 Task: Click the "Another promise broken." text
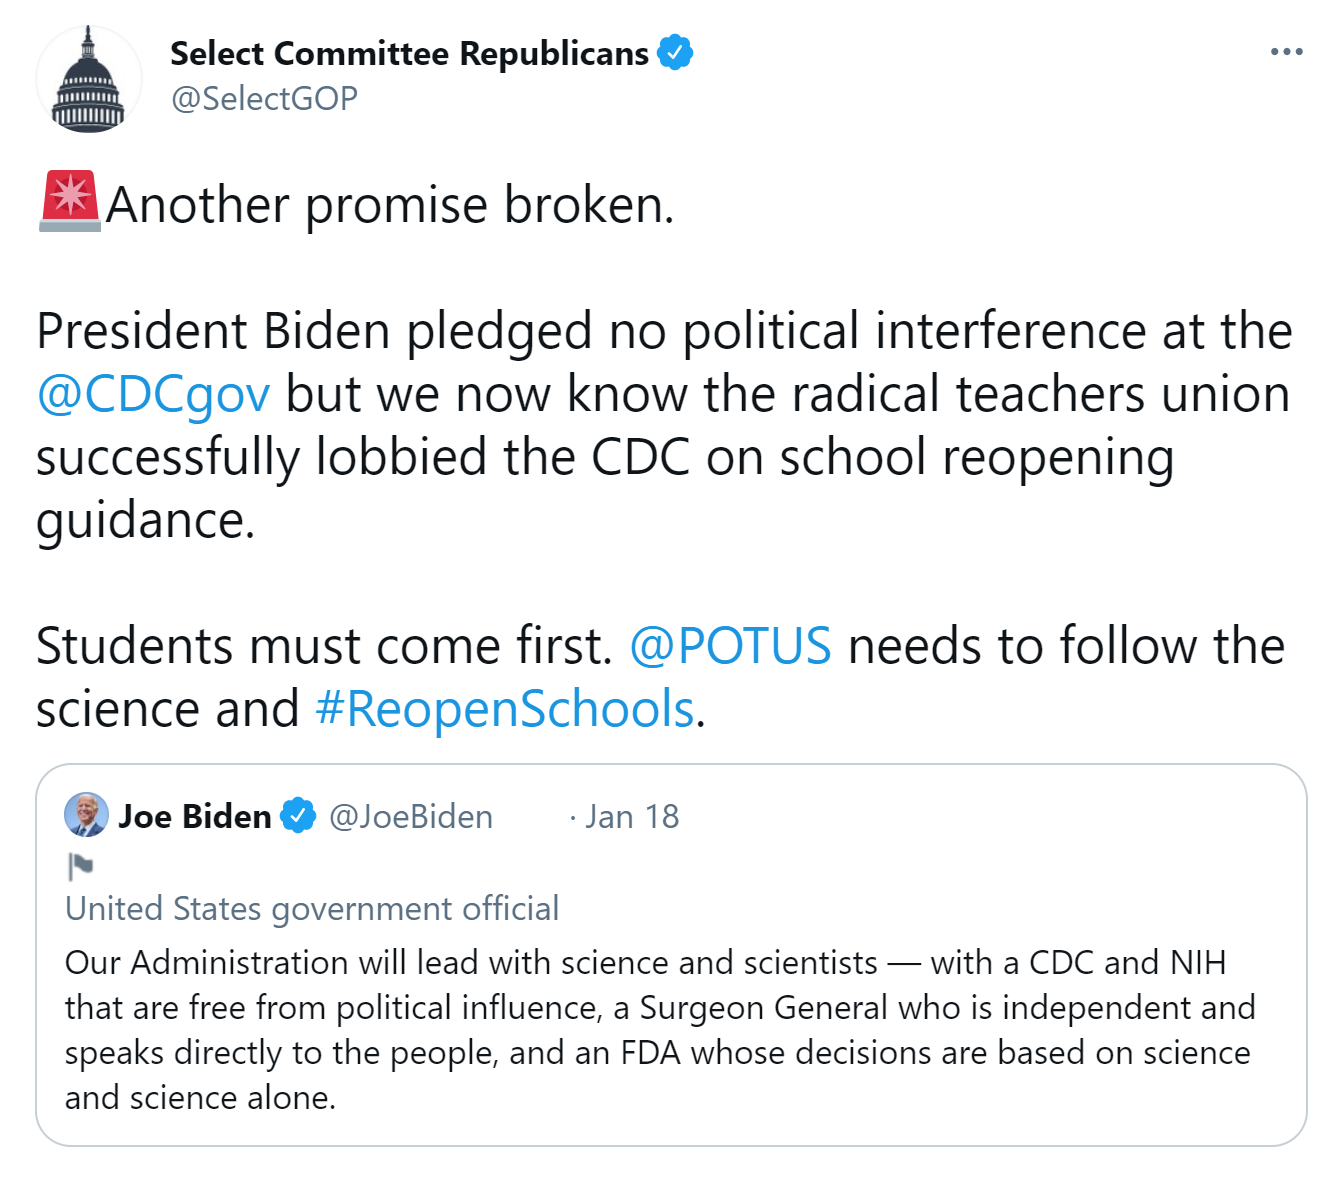pos(390,205)
